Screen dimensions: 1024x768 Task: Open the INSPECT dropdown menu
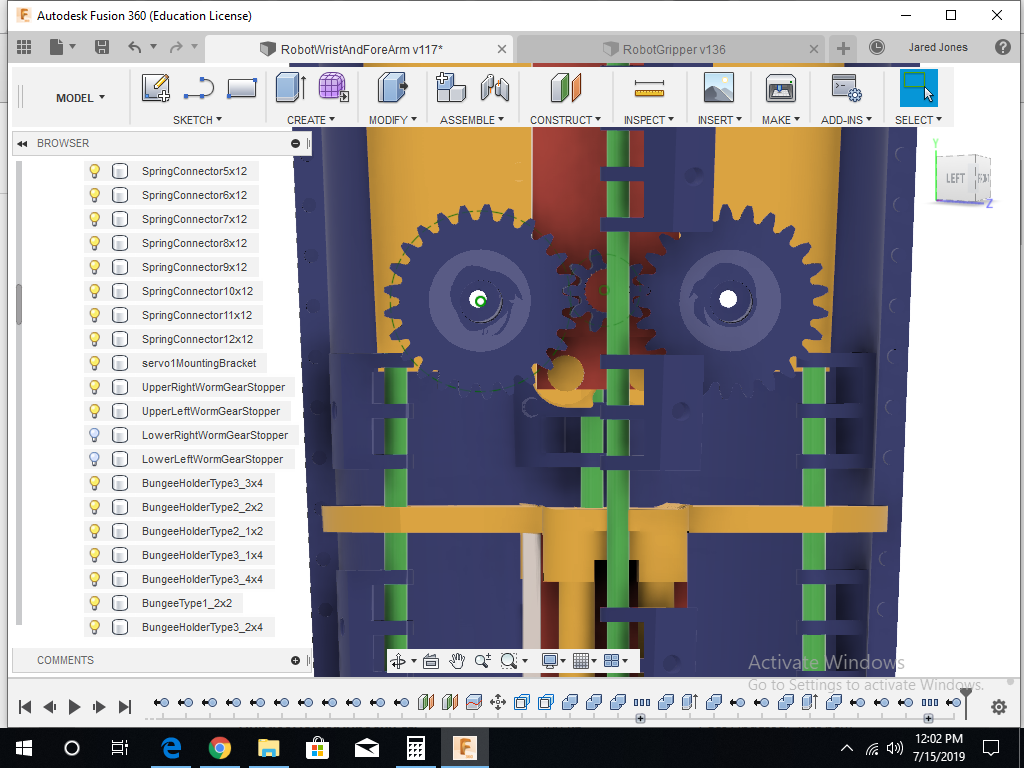point(648,120)
